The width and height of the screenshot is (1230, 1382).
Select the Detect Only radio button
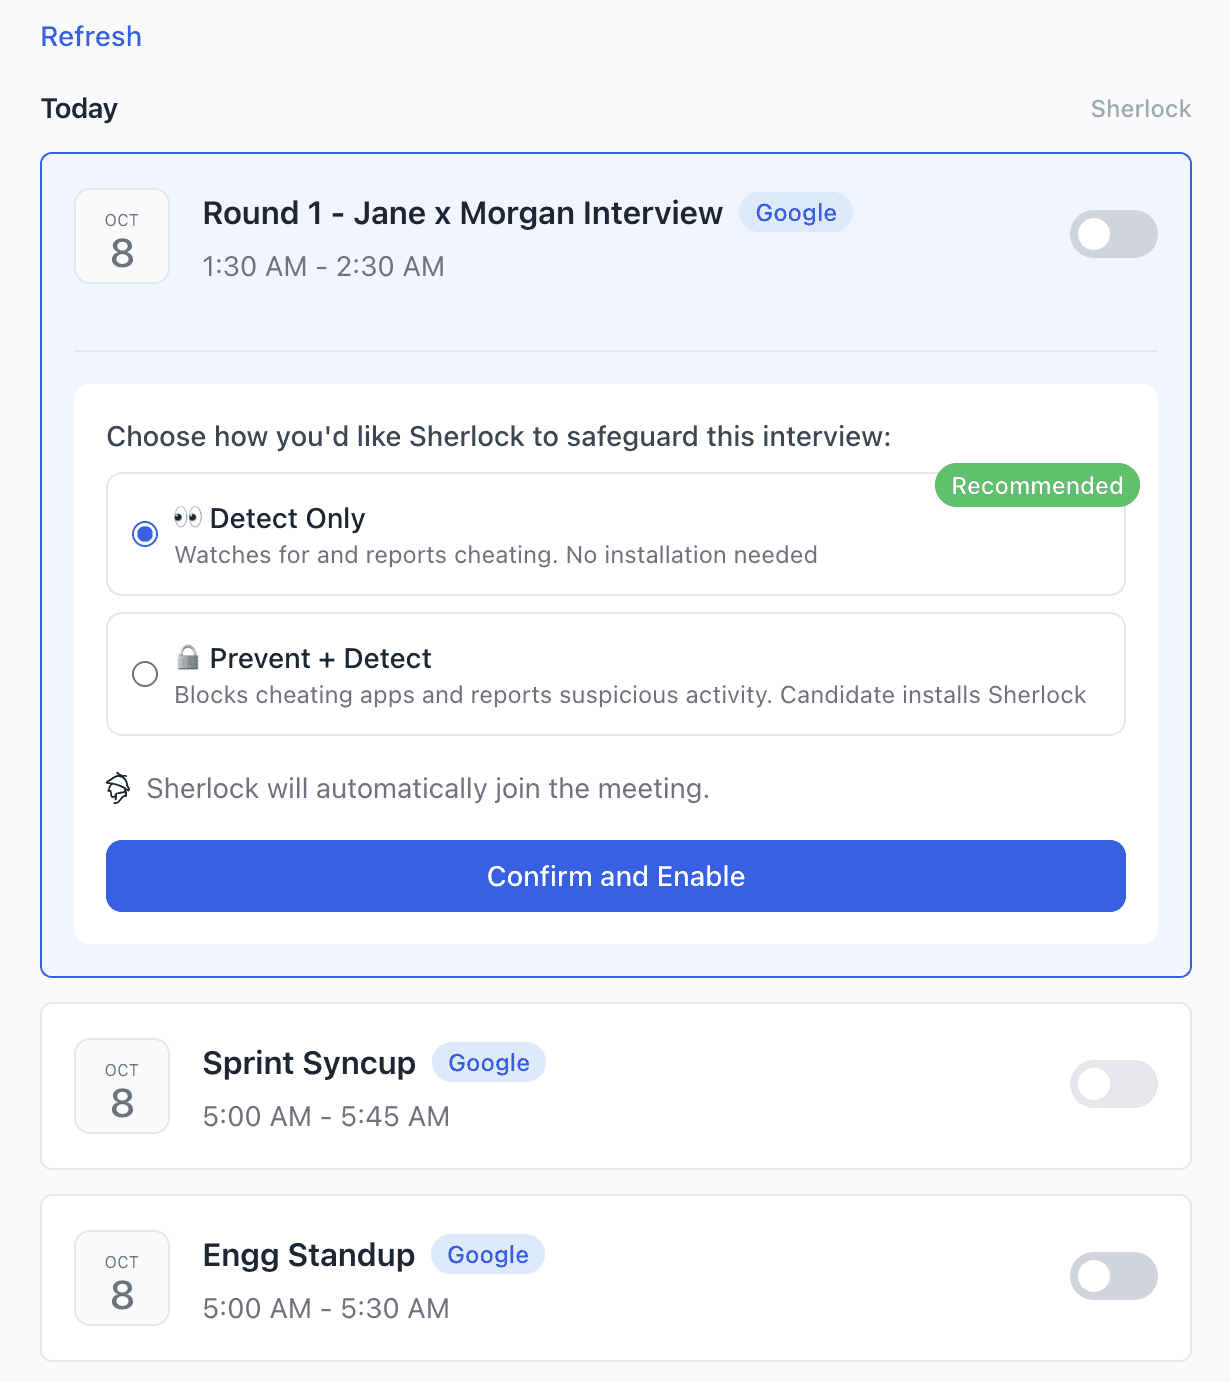[x=145, y=534]
